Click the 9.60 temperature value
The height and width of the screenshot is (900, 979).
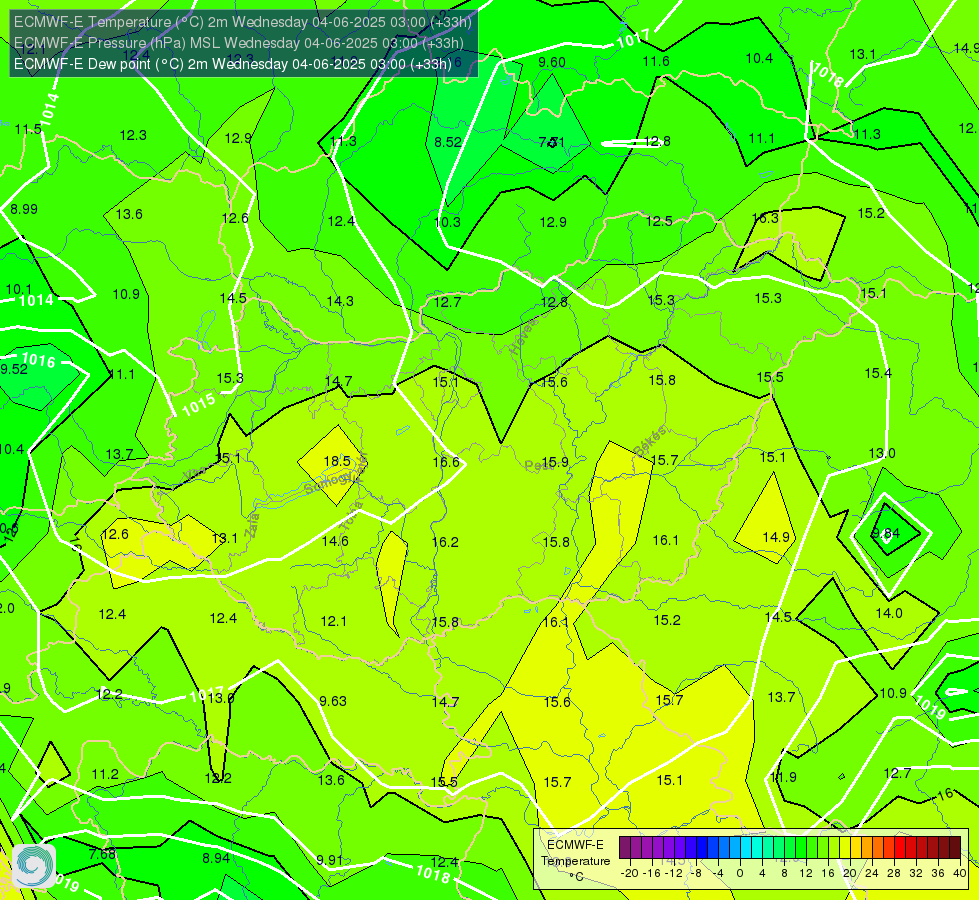552,62
